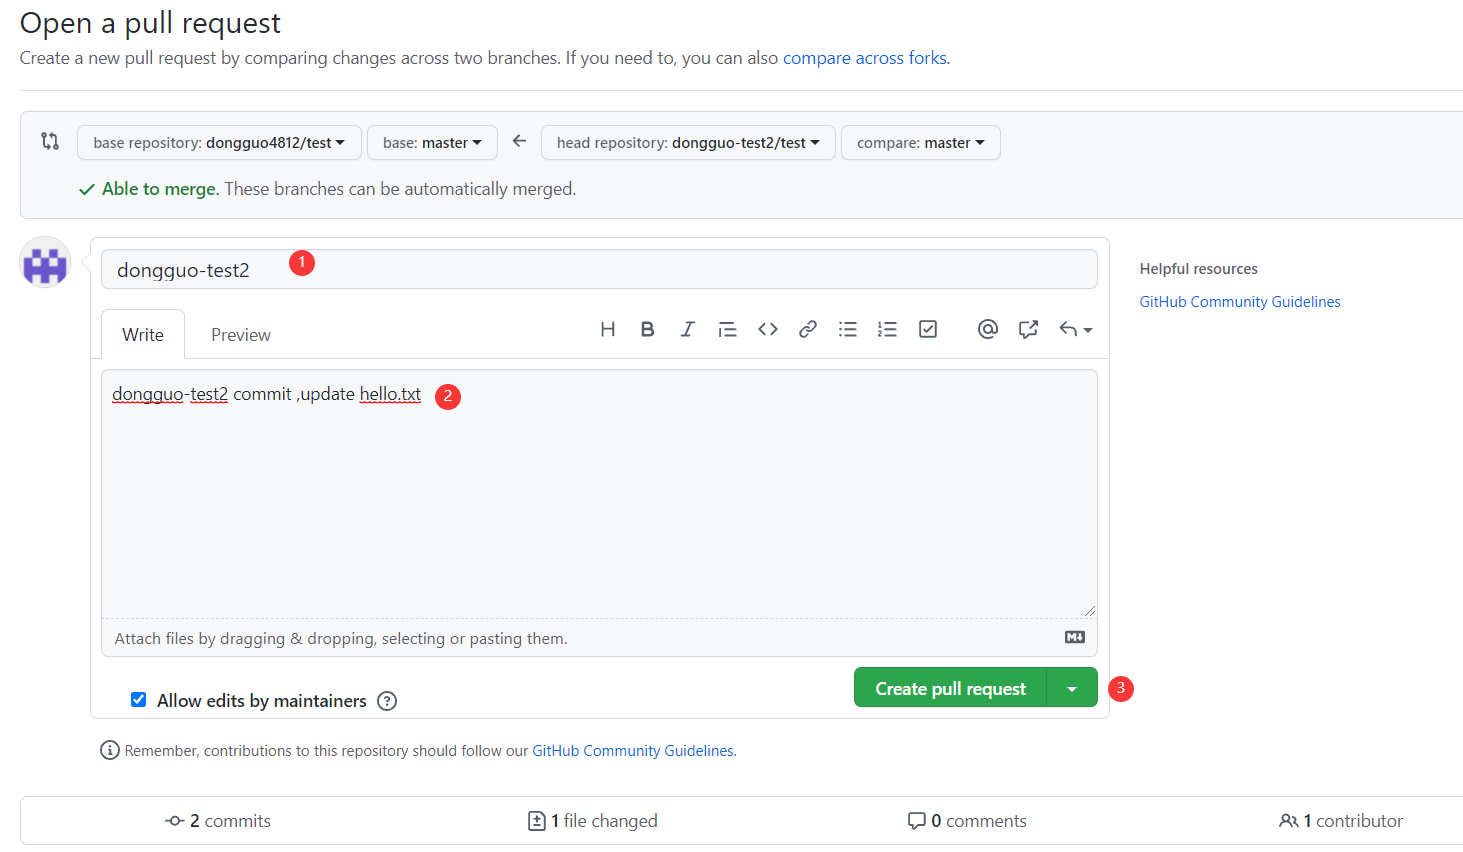Click the file changed icon in the summary bar

537,821
